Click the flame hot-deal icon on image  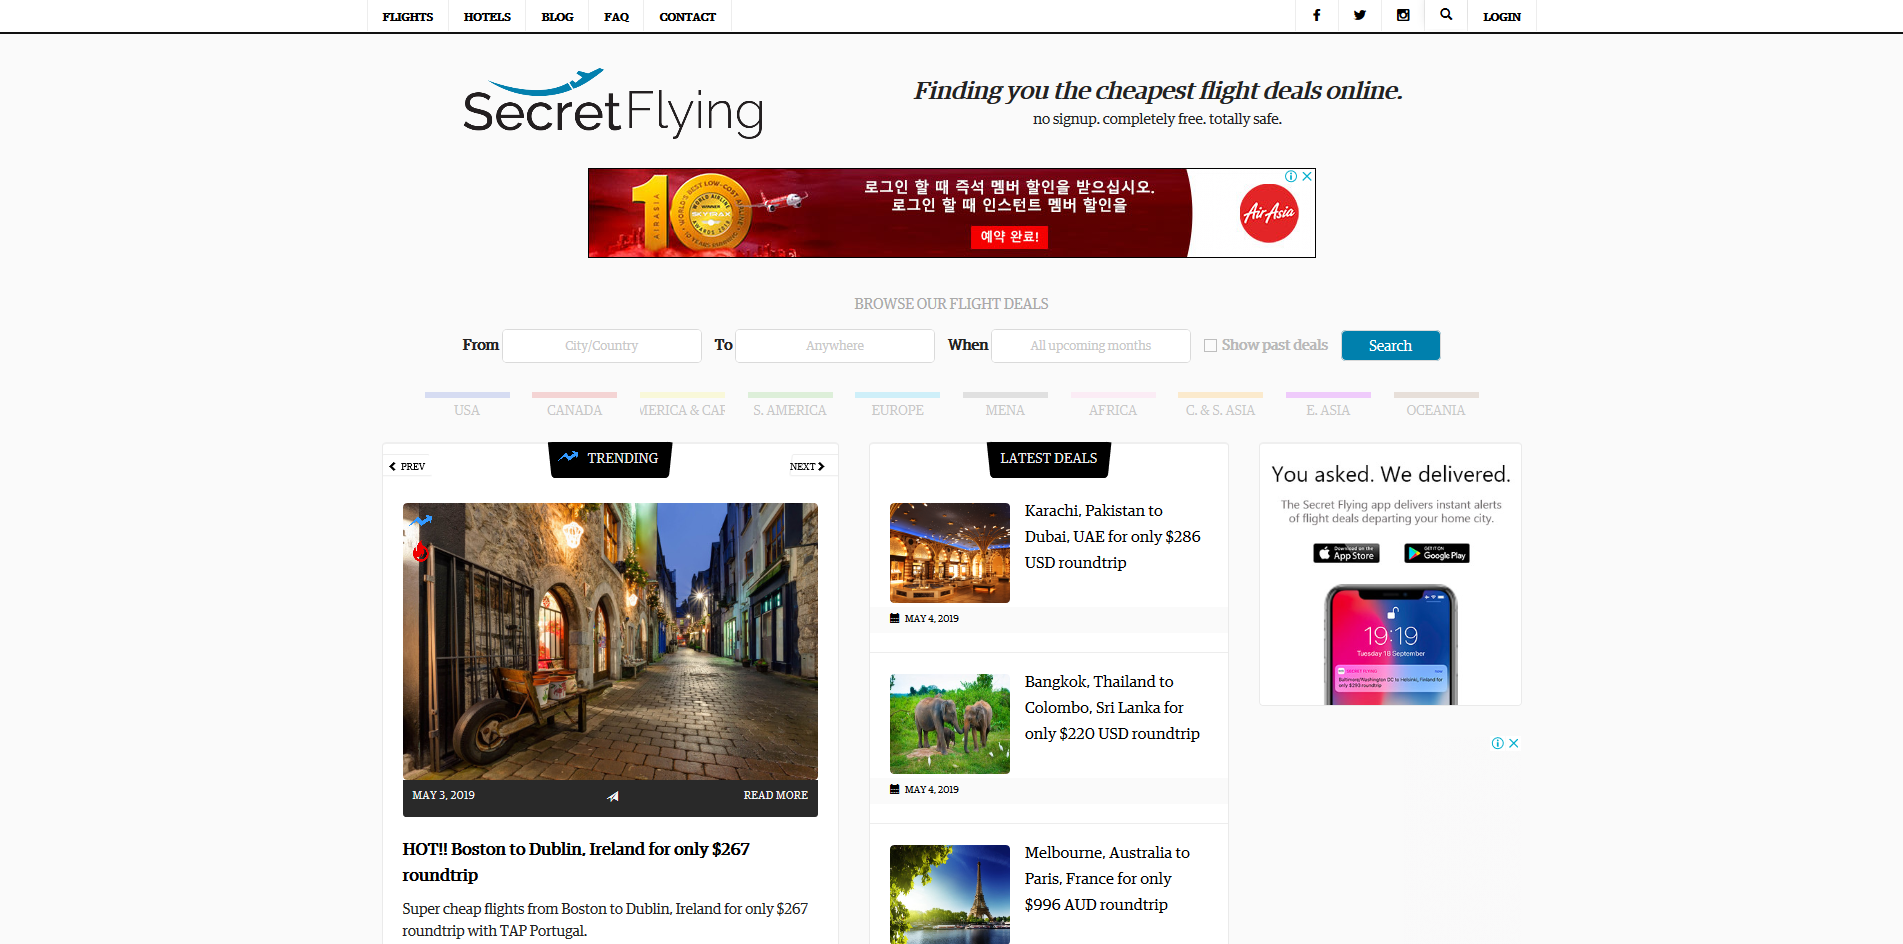pyautogui.click(x=421, y=552)
